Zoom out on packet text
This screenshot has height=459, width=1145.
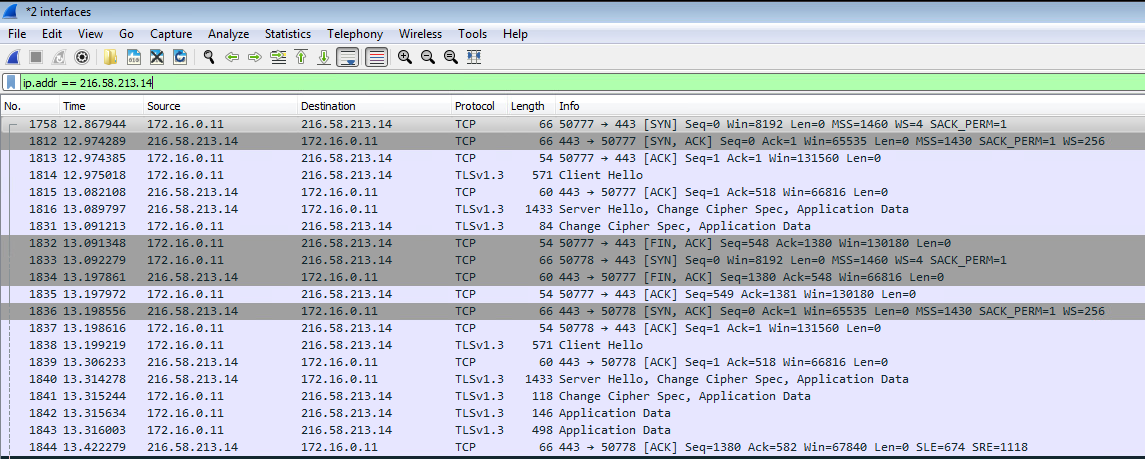pos(428,57)
